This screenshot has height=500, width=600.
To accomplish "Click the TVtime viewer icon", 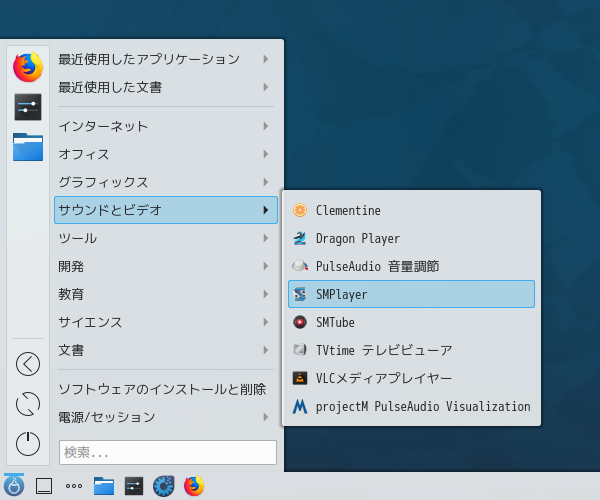I will pyautogui.click(x=300, y=350).
